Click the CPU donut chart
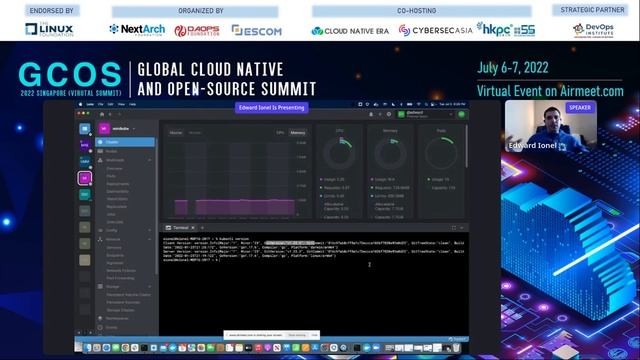640x360 pixels. pos(339,154)
